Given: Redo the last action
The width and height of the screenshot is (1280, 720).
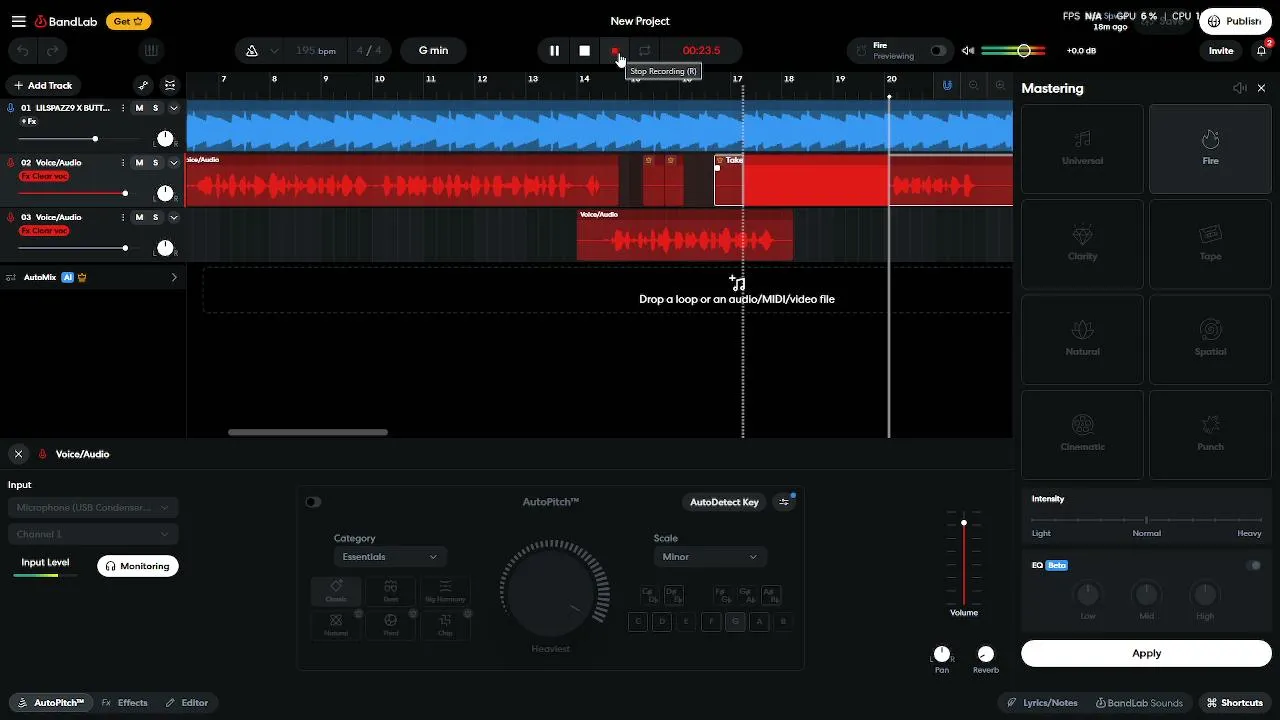Looking at the screenshot, I should coord(53,51).
